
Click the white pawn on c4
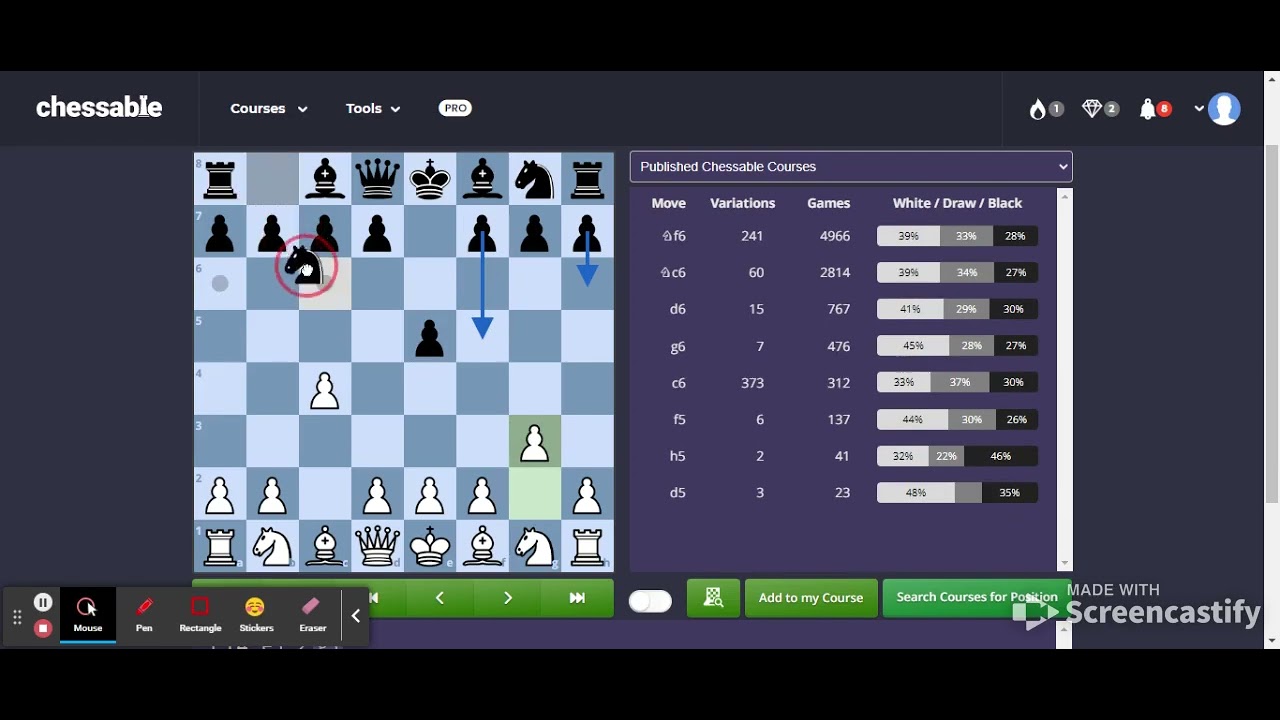(325, 389)
